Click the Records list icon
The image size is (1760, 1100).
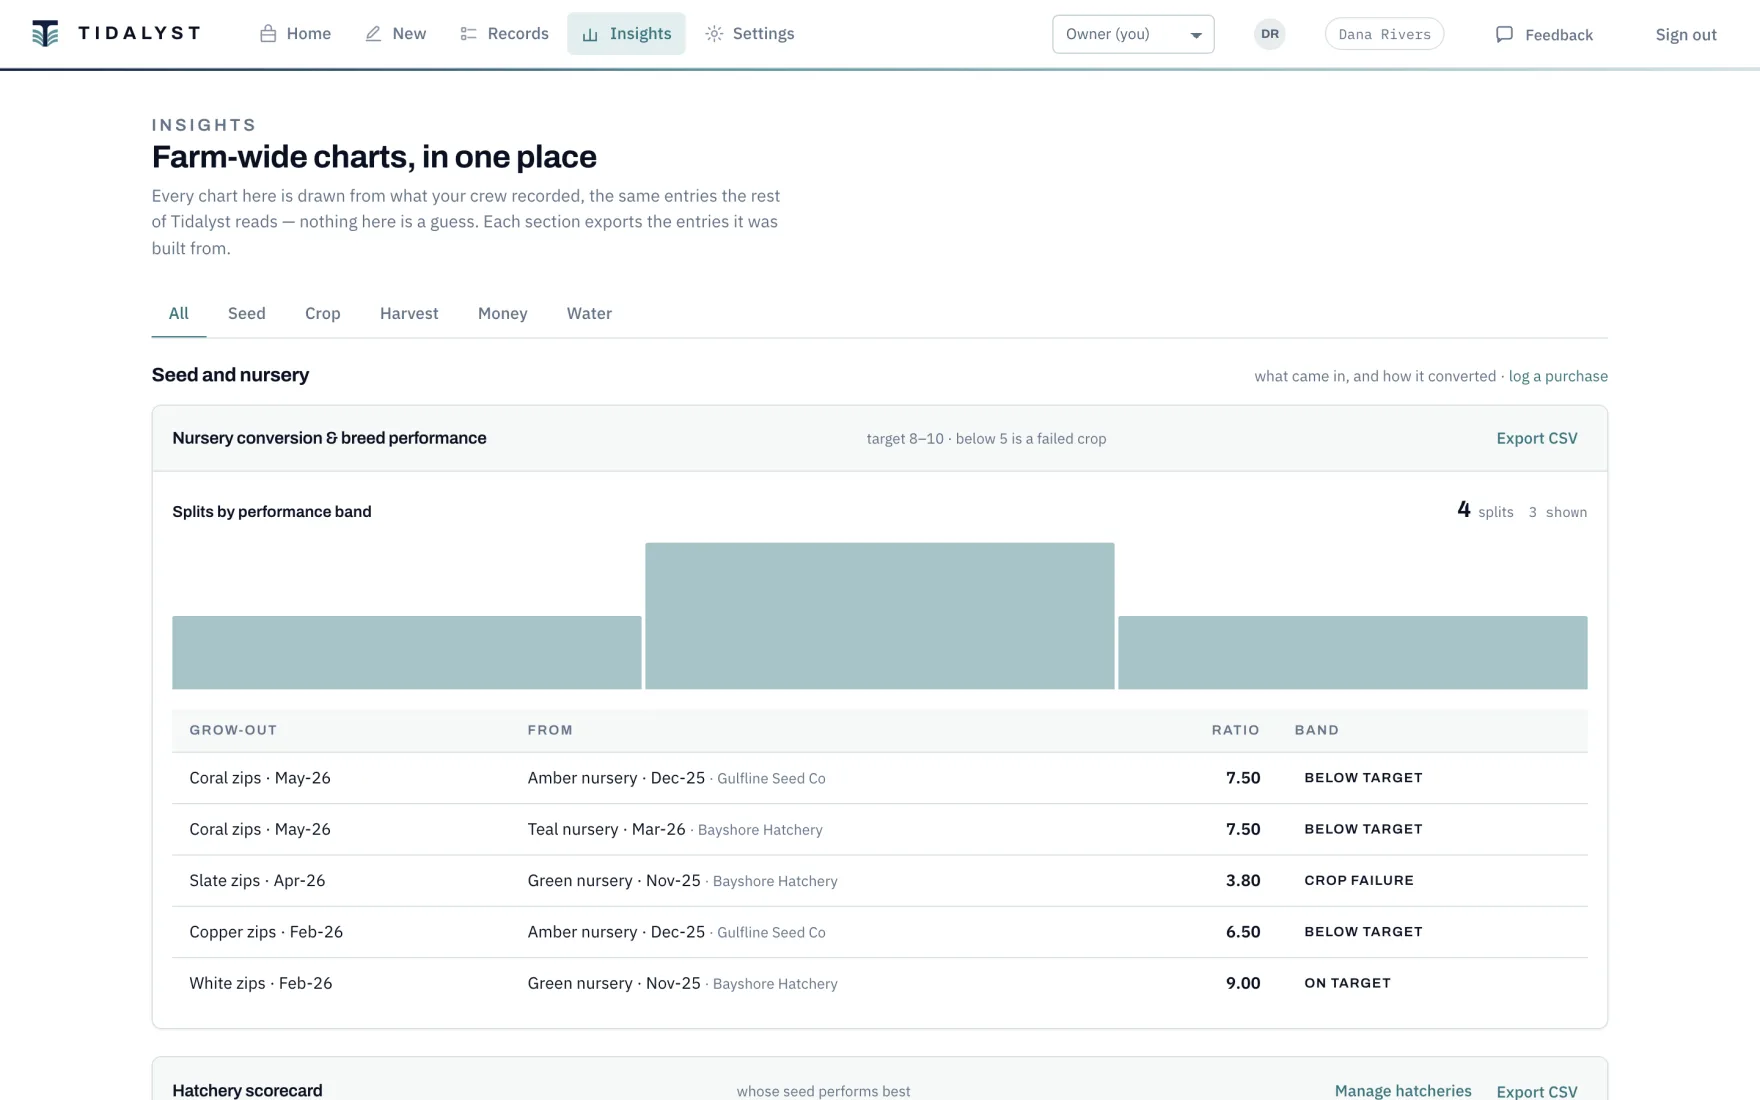click(x=468, y=34)
